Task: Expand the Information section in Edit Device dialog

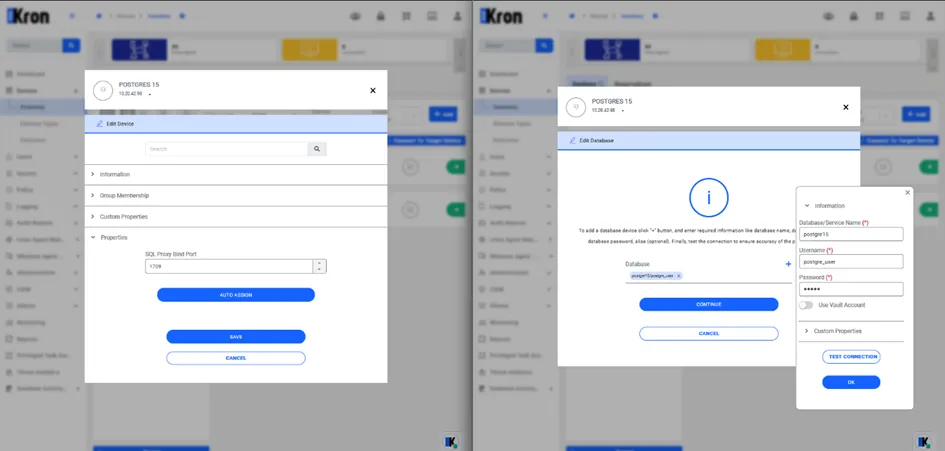Action: coord(236,174)
